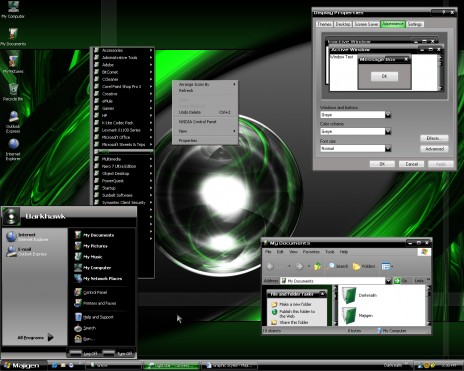Open the Tools menu in My Documents
Viewport: 464px width, 371px height.
(330, 252)
